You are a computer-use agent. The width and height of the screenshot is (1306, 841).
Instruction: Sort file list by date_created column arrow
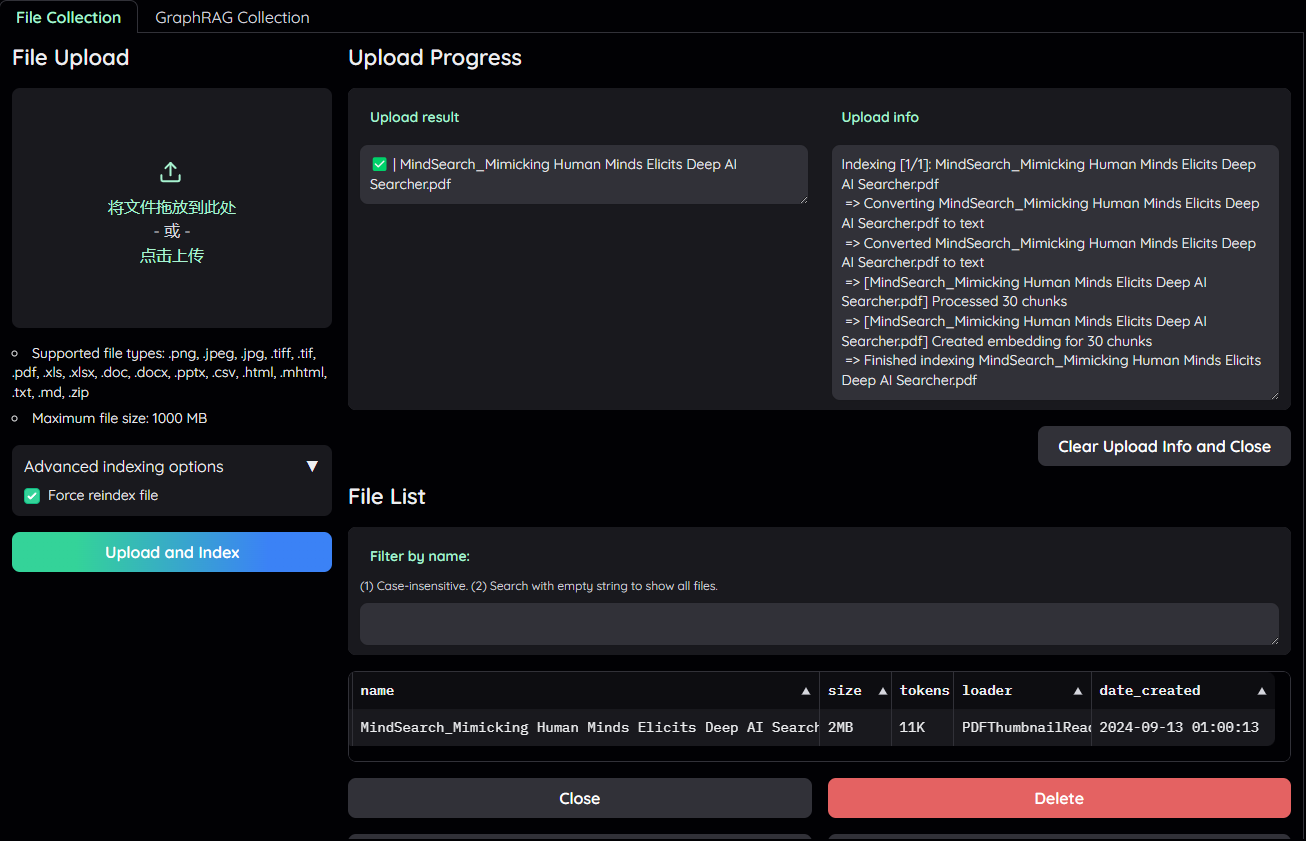(1262, 691)
